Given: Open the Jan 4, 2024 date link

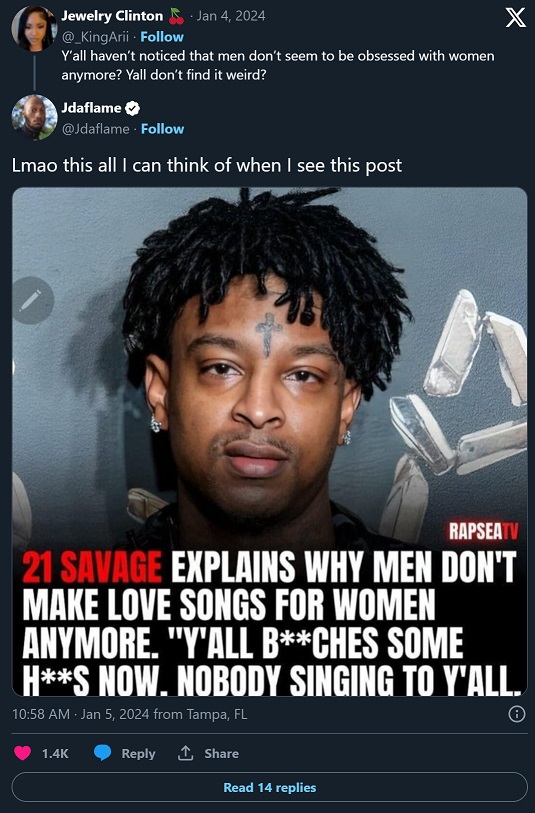Looking at the screenshot, I should click(x=231, y=16).
